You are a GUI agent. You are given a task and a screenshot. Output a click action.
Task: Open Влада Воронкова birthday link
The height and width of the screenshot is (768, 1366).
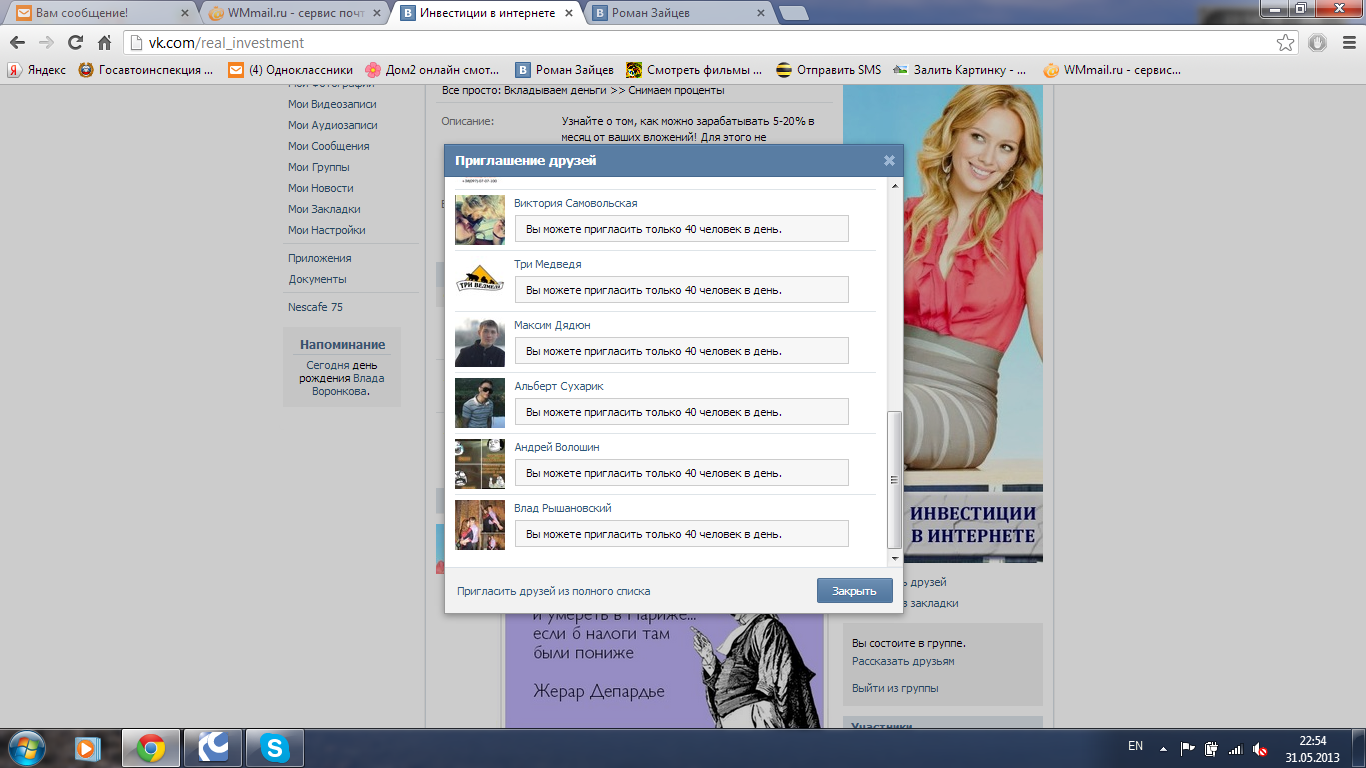point(348,385)
